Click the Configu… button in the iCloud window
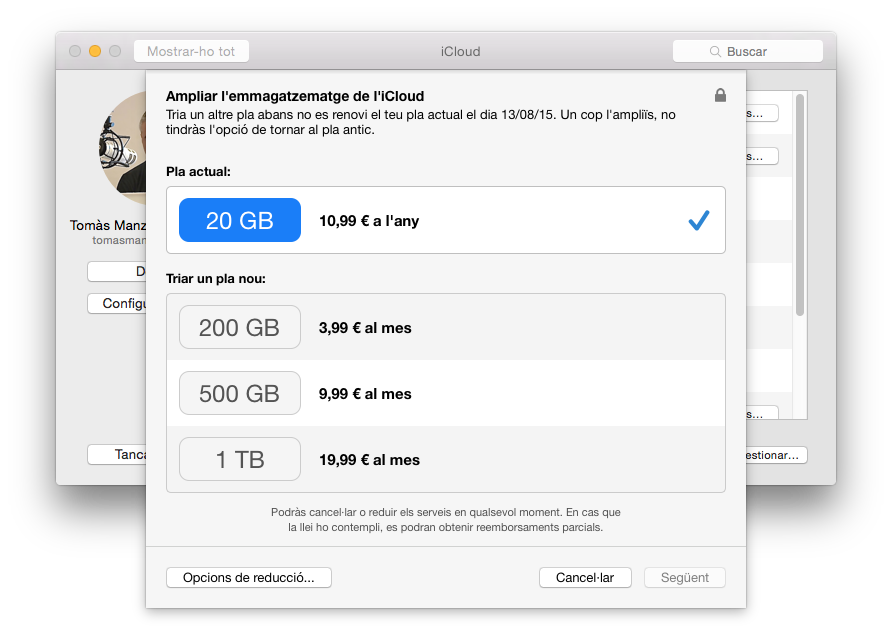 point(117,303)
